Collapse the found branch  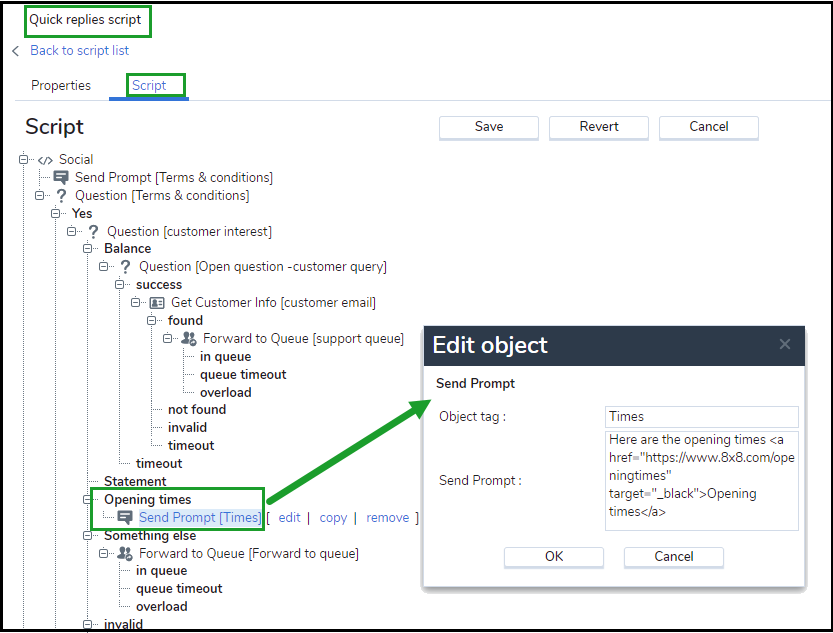pyautogui.click(x=151, y=320)
